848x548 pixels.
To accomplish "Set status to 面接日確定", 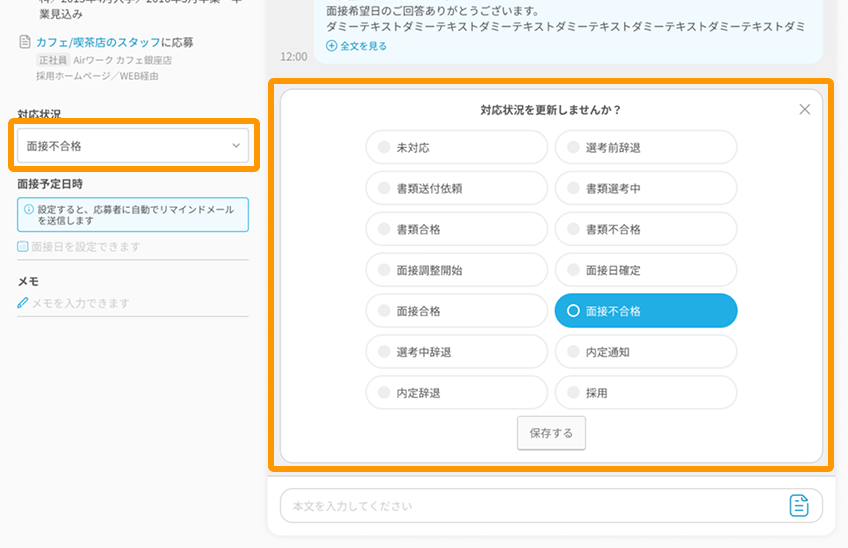I will click(x=646, y=270).
